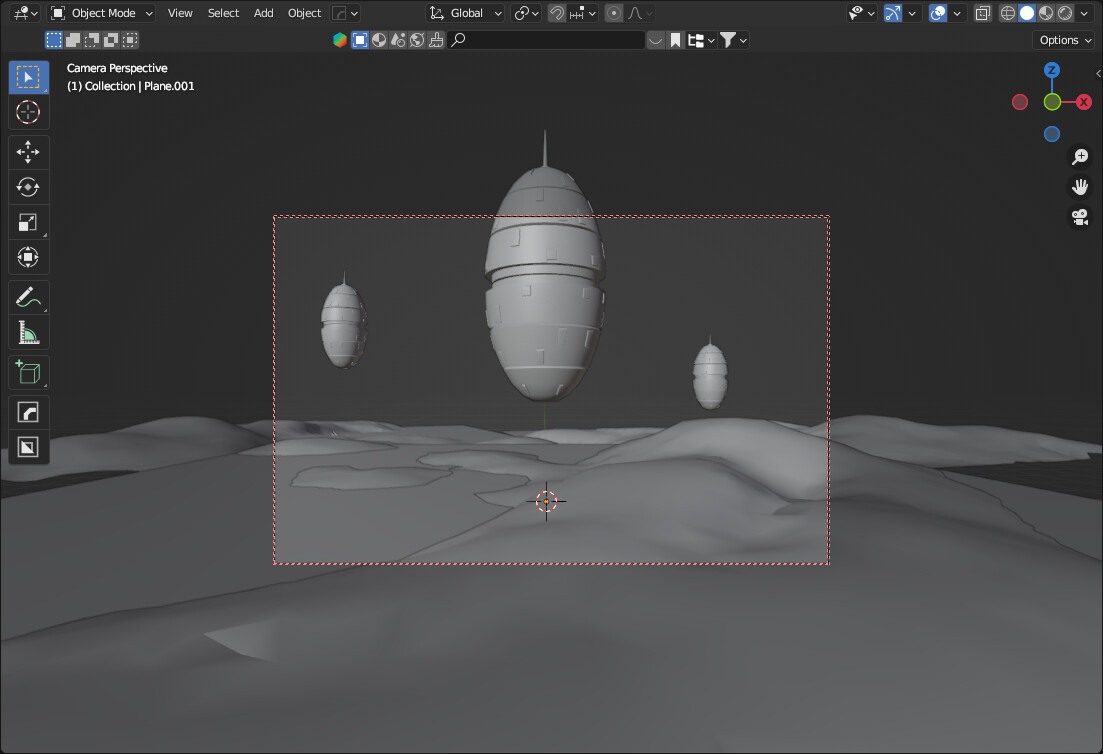Screen dimensions: 1103x754
Task: Click the curved-corner tool icon below Add Cube
Action: [28, 412]
